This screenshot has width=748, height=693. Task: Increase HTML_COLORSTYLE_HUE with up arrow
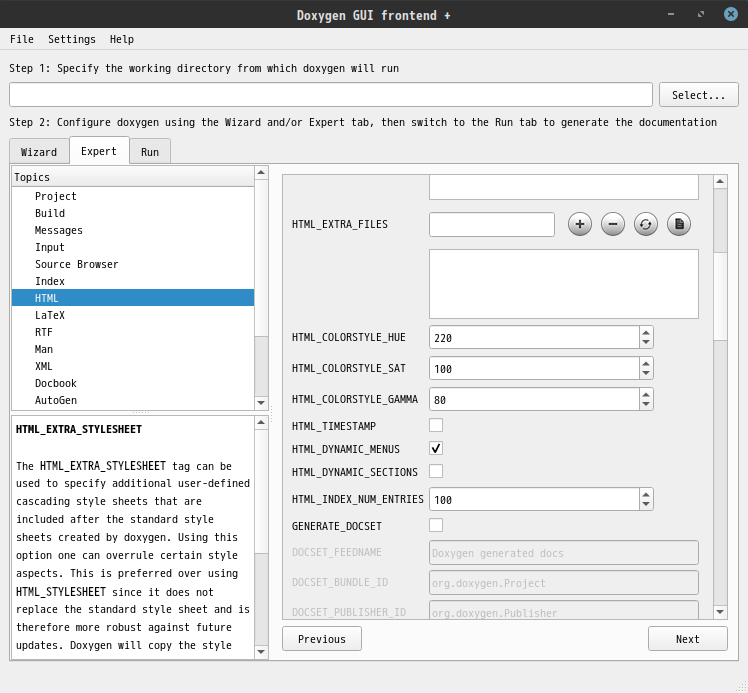coord(646,332)
